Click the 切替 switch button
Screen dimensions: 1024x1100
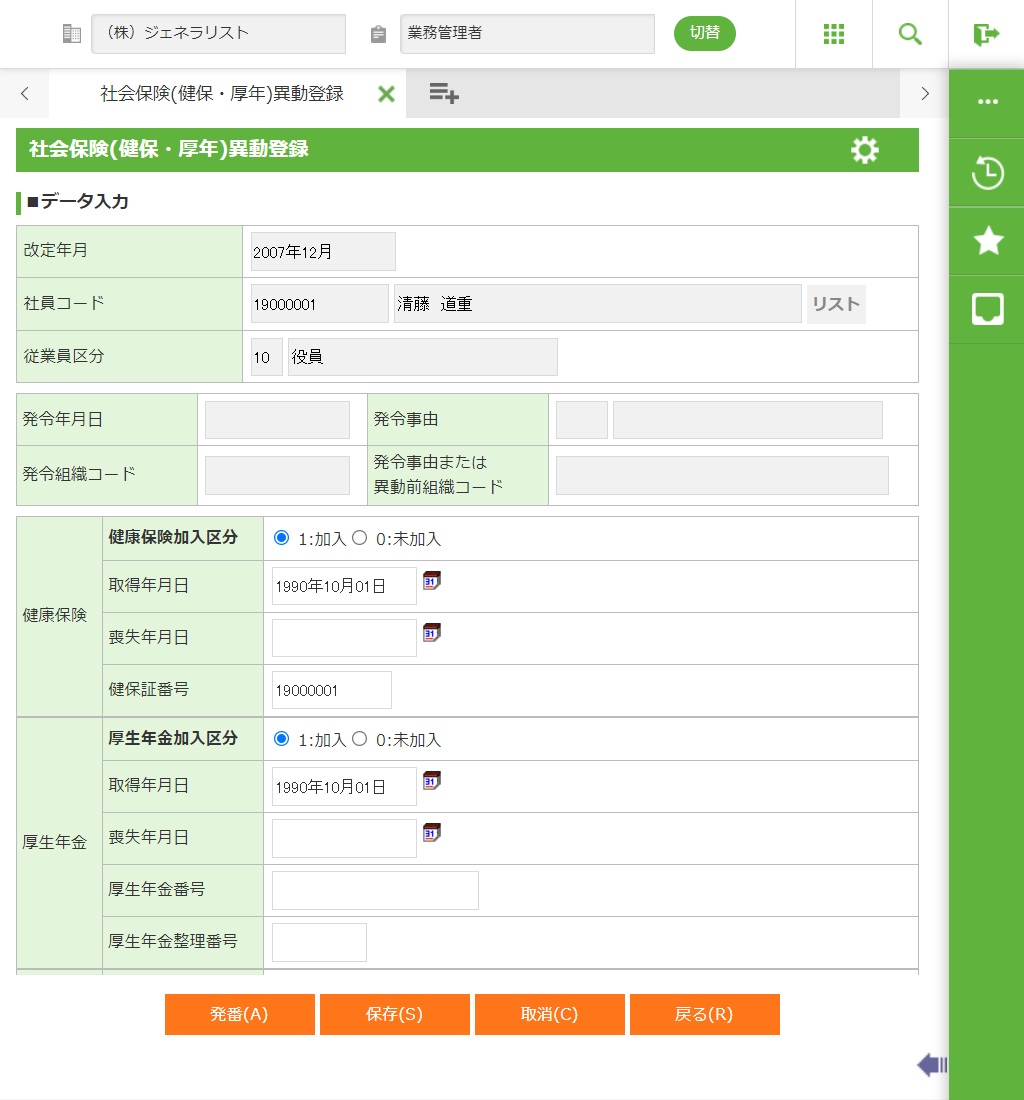coord(705,33)
